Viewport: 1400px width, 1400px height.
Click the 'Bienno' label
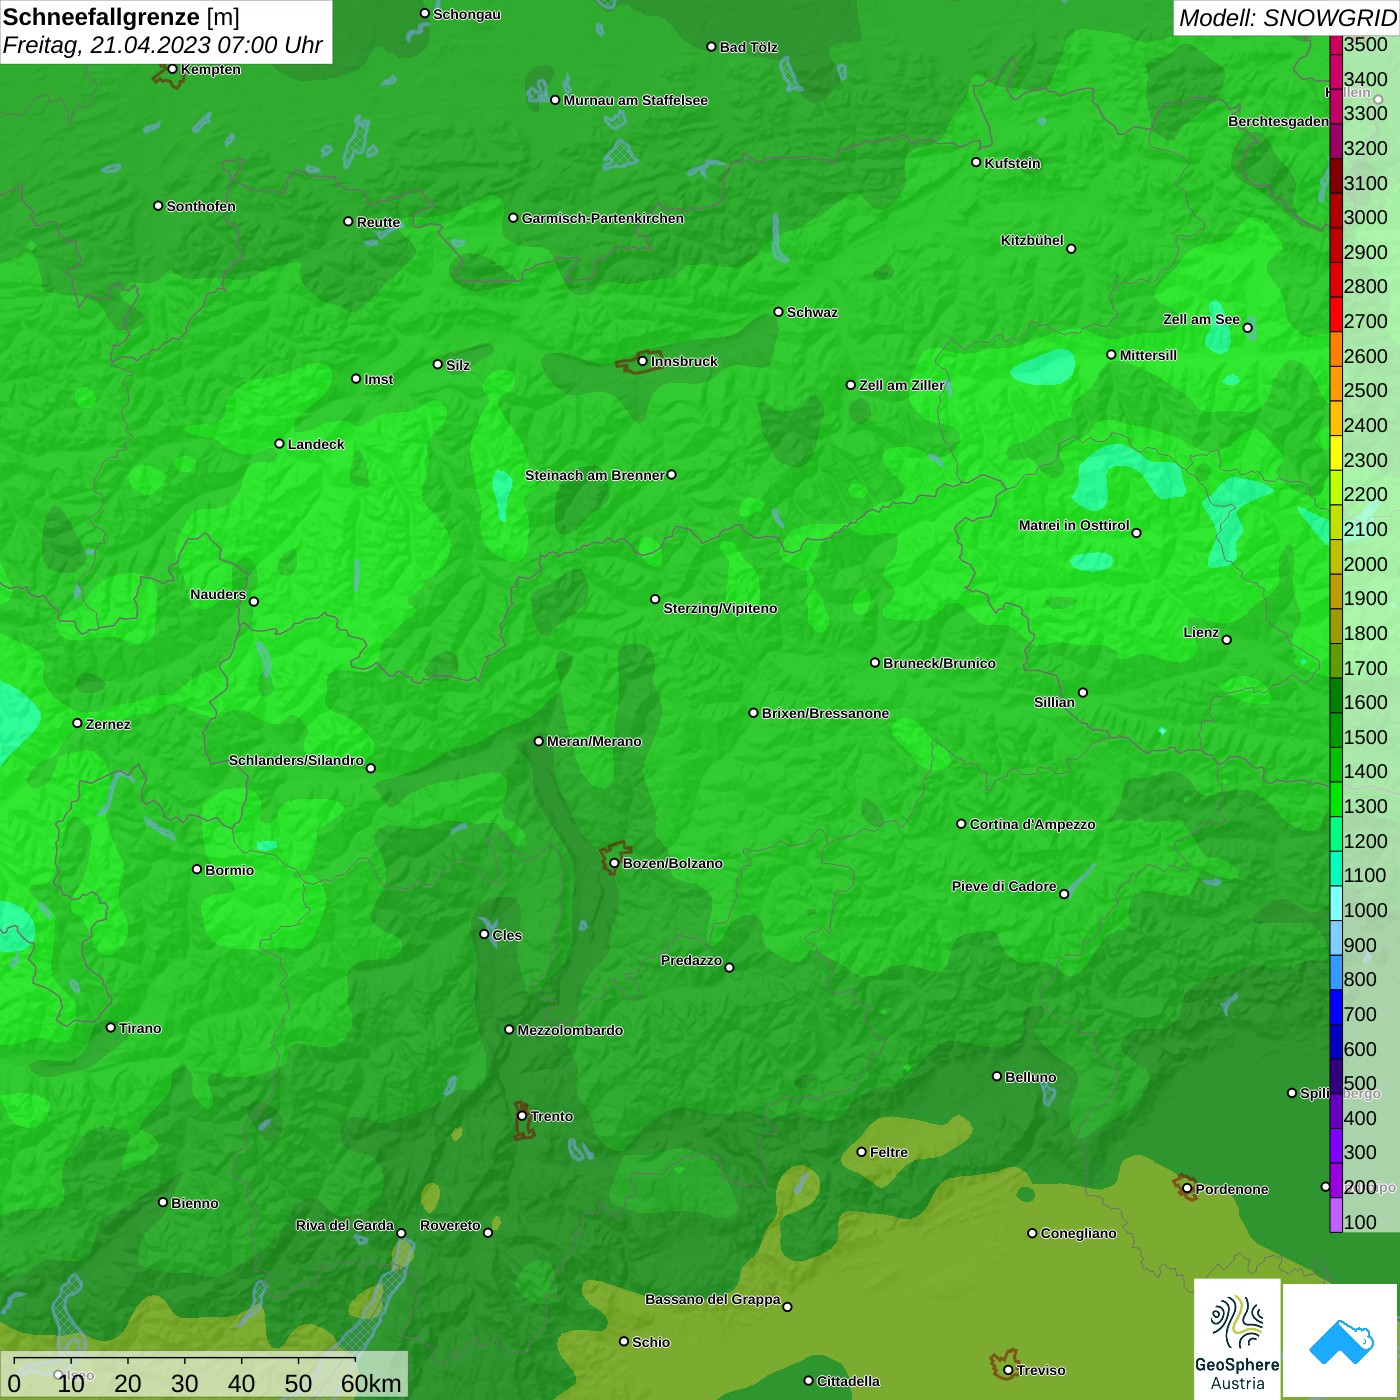pos(194,1203)
